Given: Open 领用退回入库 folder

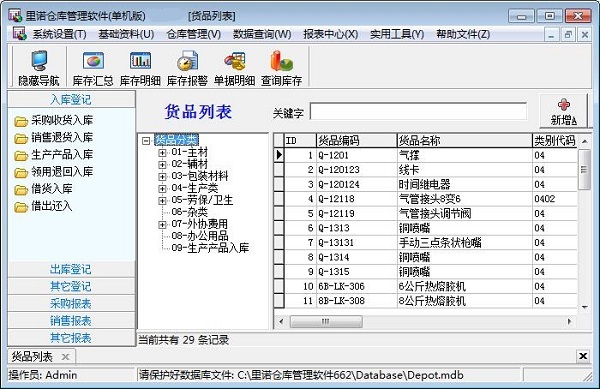Looking at the screenshot, I should 21,173.
